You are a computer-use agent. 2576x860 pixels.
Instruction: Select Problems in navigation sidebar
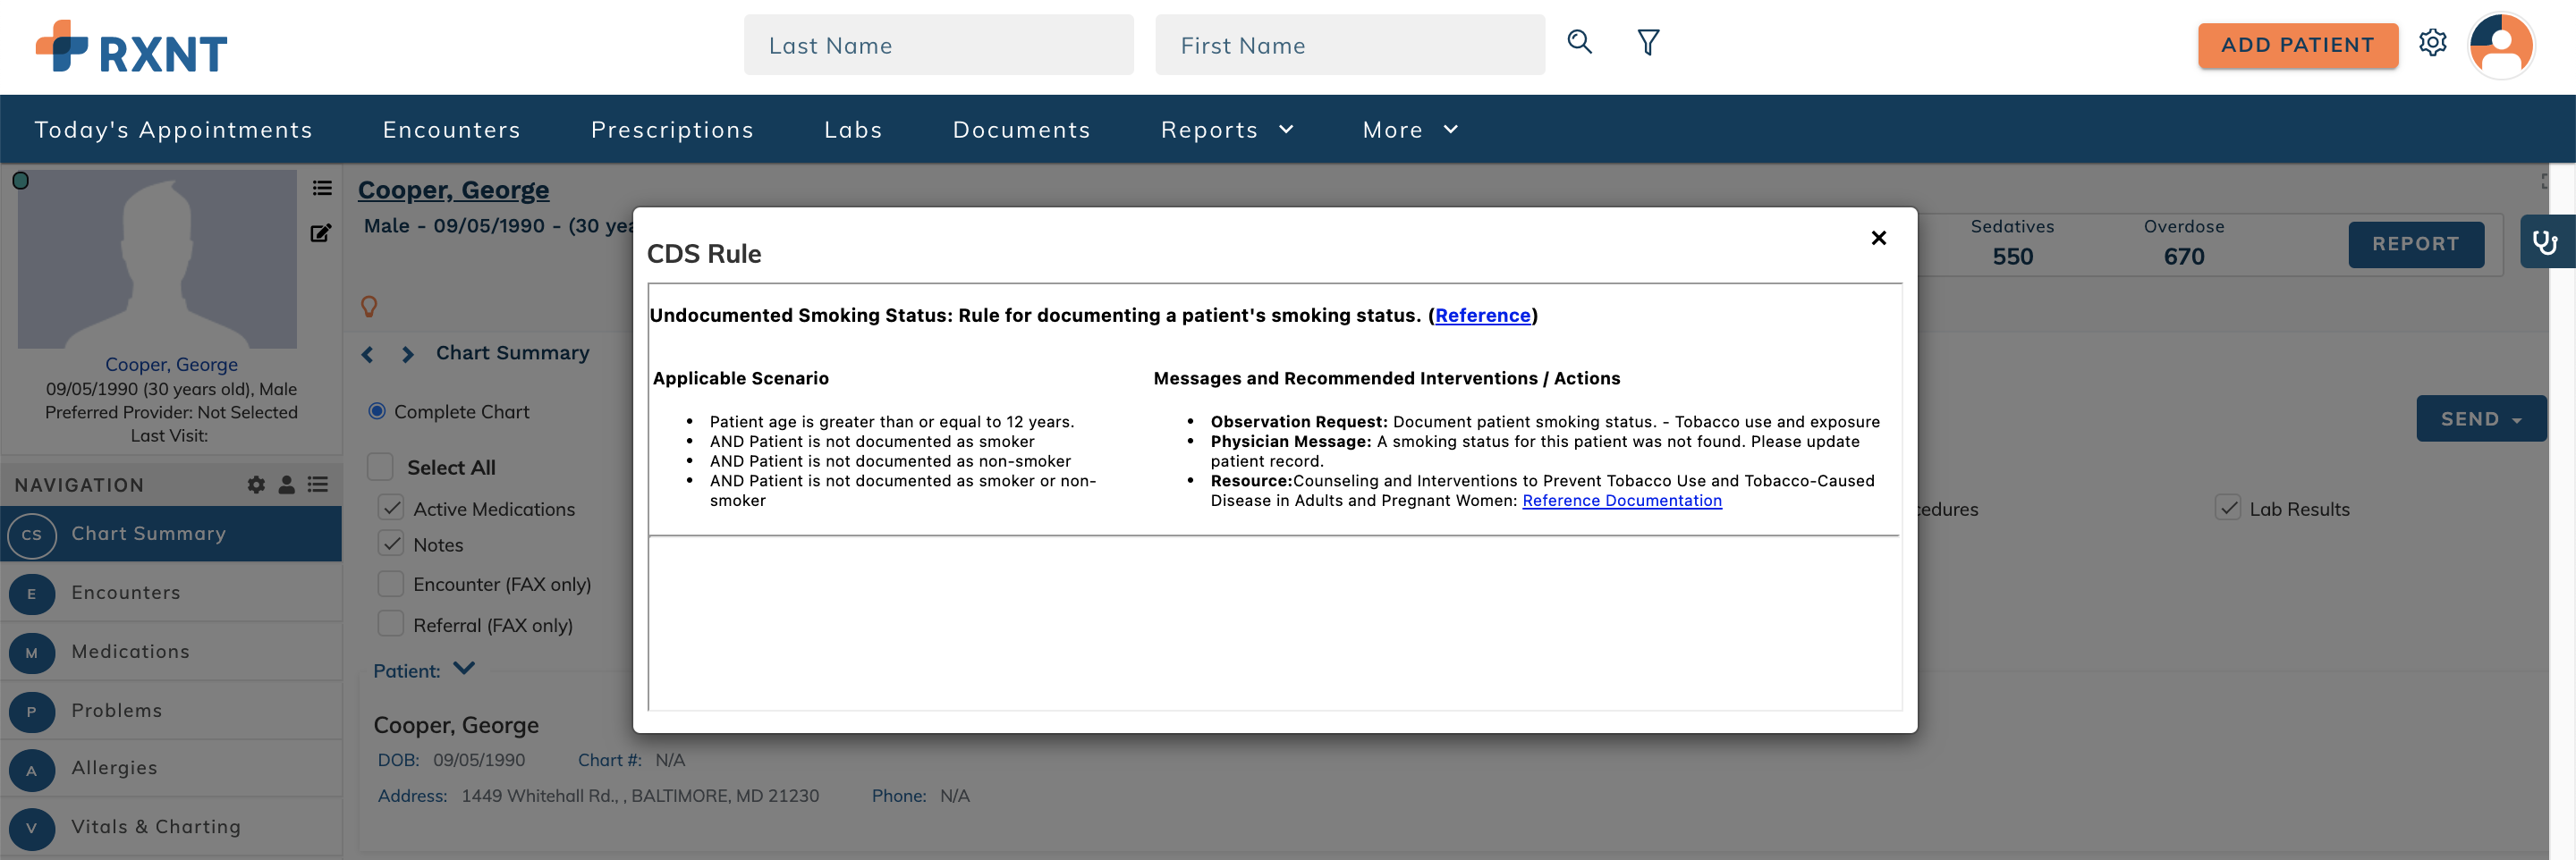171,711
